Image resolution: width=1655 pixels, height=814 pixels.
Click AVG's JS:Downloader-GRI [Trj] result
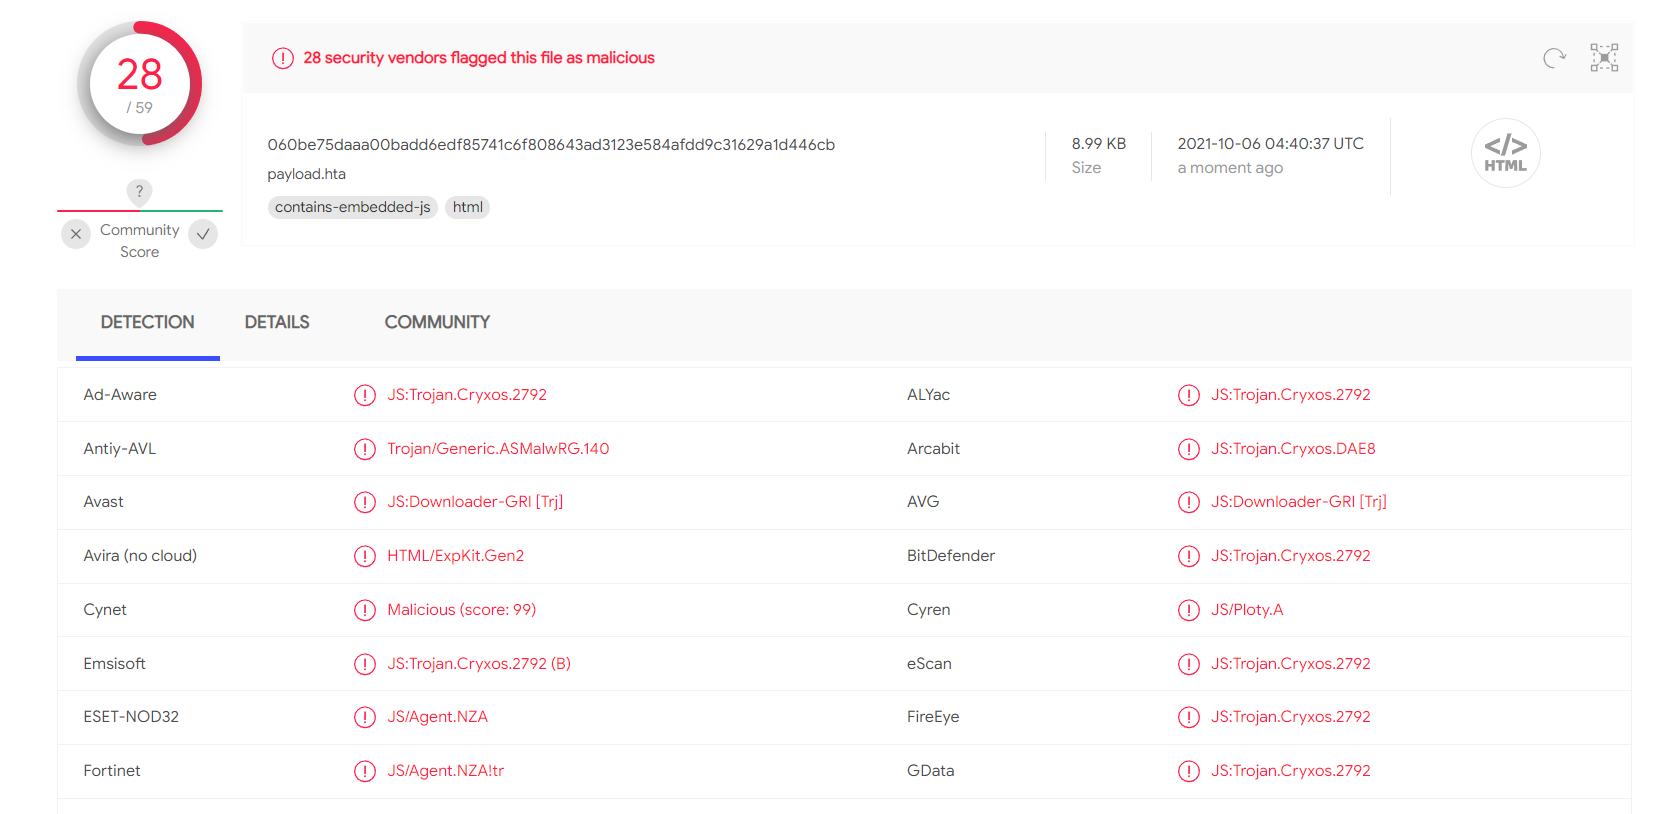pos(1299,502)
